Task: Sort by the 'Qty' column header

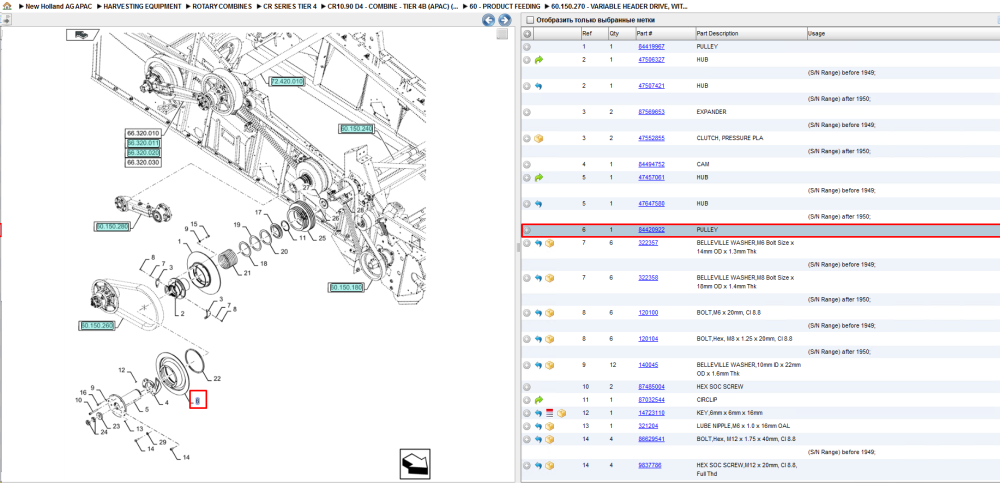Action: point(614,34)
